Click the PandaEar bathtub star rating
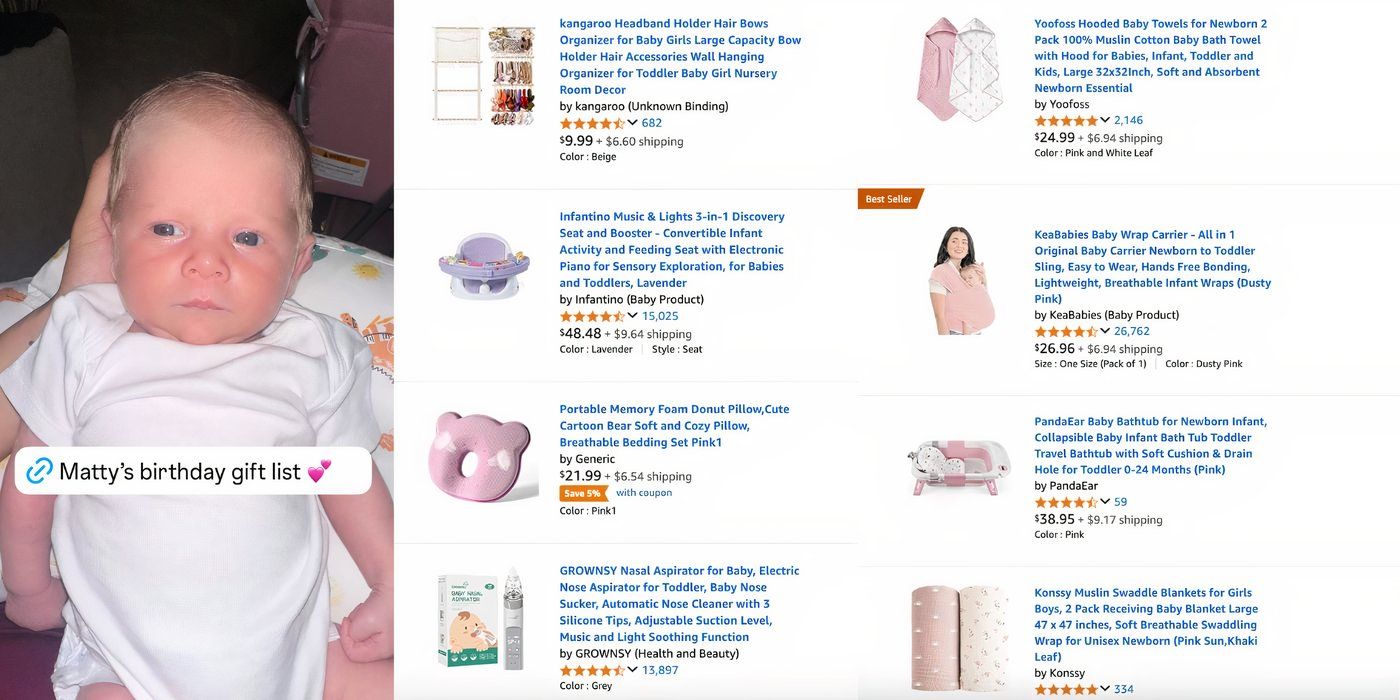1400x700 pixels. [x=1066, y=502]
